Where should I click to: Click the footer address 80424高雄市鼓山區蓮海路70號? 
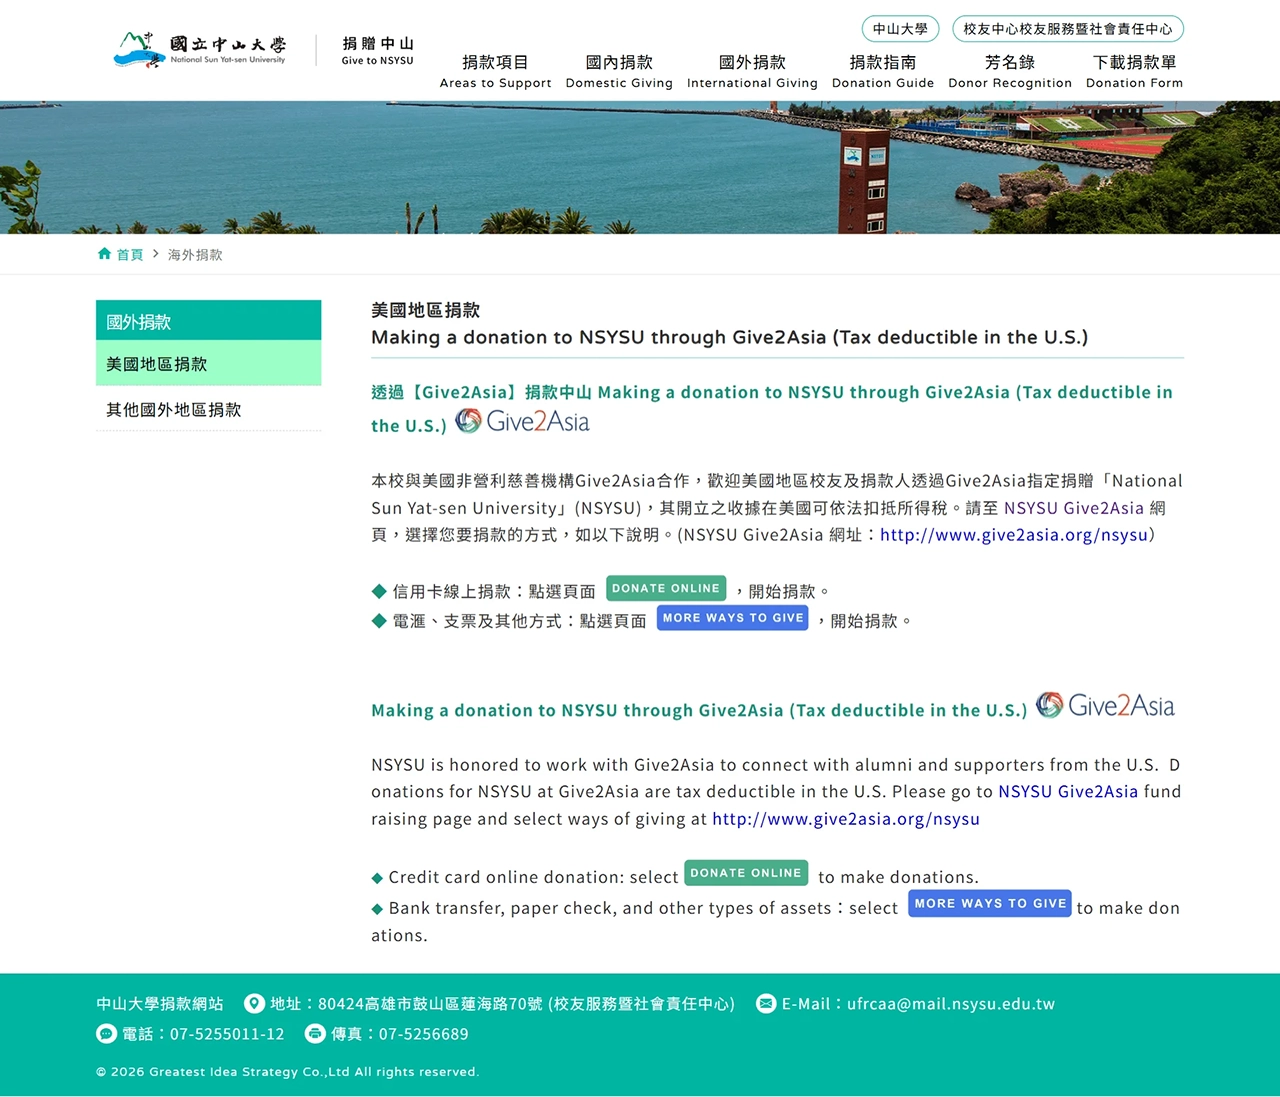[430, 1004]
